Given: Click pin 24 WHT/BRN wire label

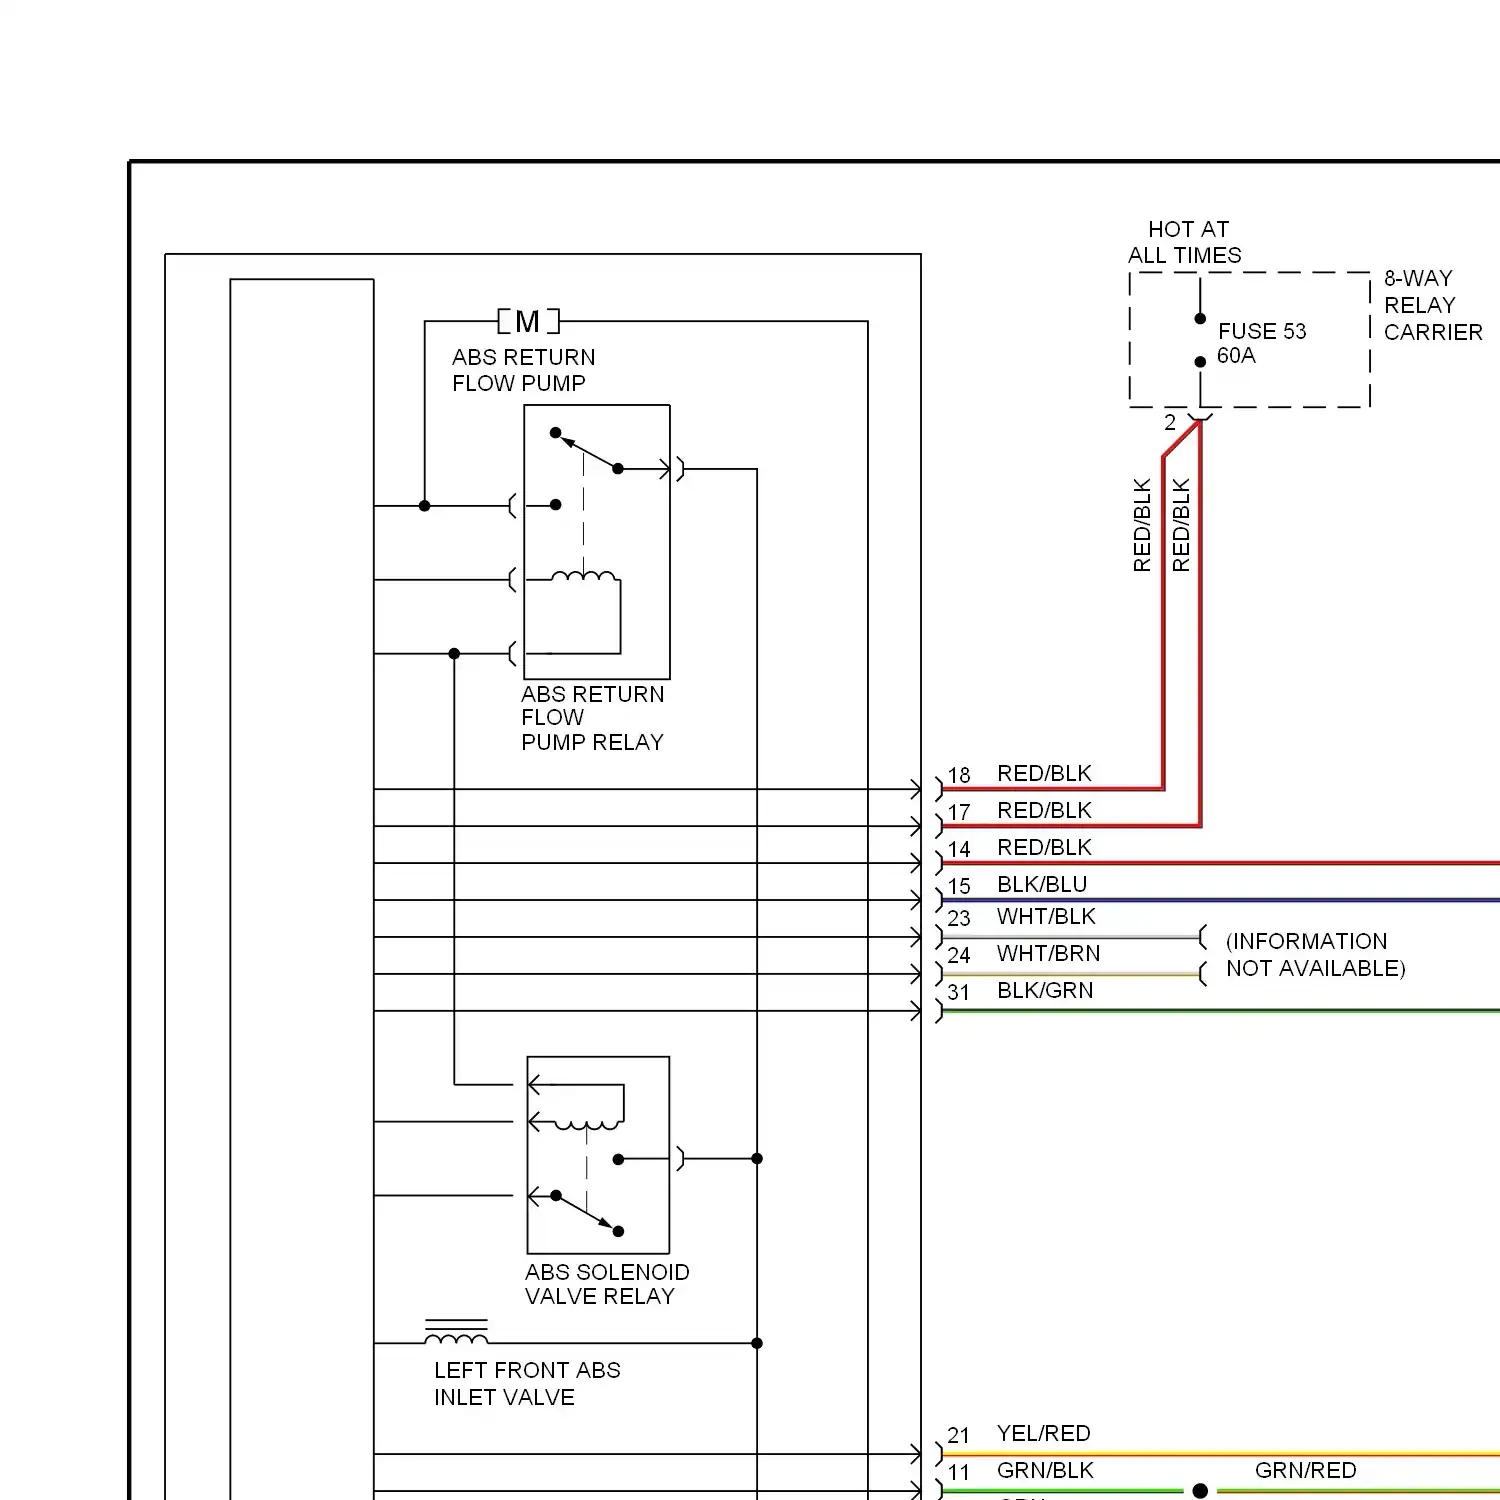Looking at the screenshot, I should click(x=1048, y=953).
